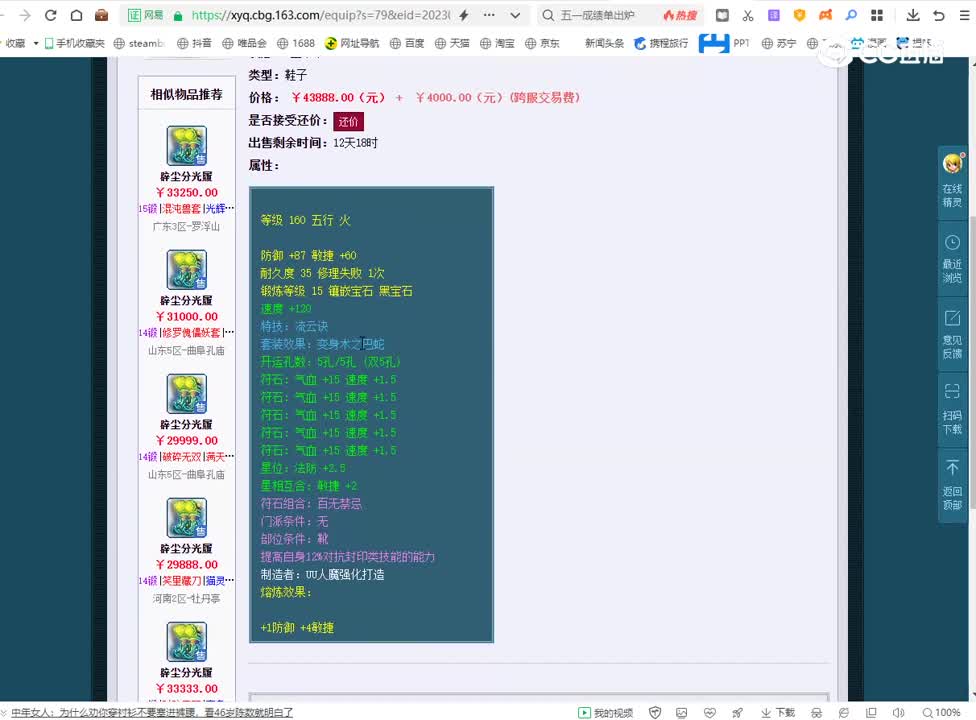Click the four-squares apps grid icon
The height and width of the screenshot is (720, 976).
tap(876, 15)
